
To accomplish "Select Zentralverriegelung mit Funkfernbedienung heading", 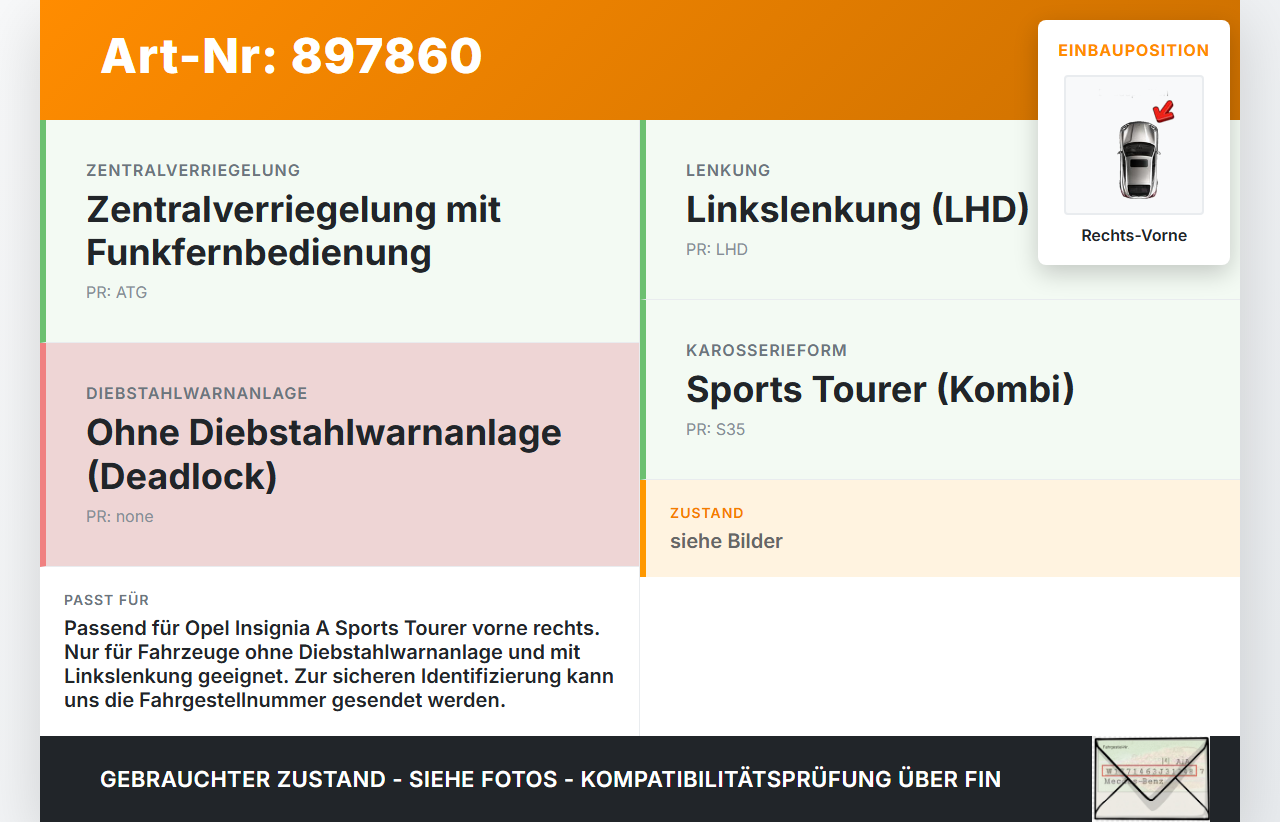I will pos(294,230).
